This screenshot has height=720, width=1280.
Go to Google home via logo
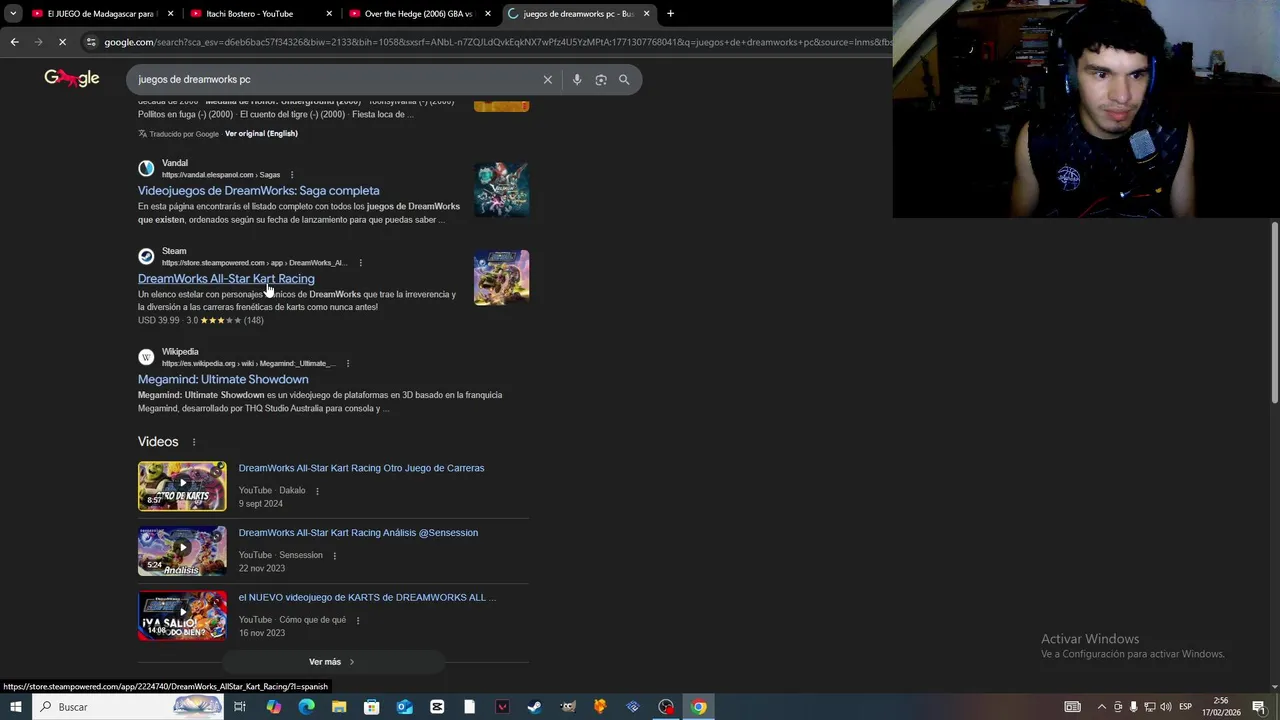click(72, 78)
